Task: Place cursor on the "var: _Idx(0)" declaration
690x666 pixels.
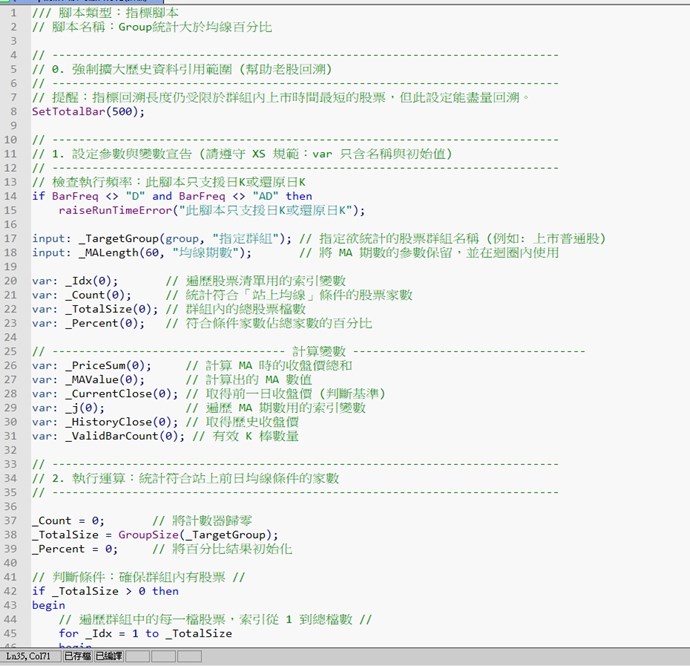Action: [x=75, y=281]
